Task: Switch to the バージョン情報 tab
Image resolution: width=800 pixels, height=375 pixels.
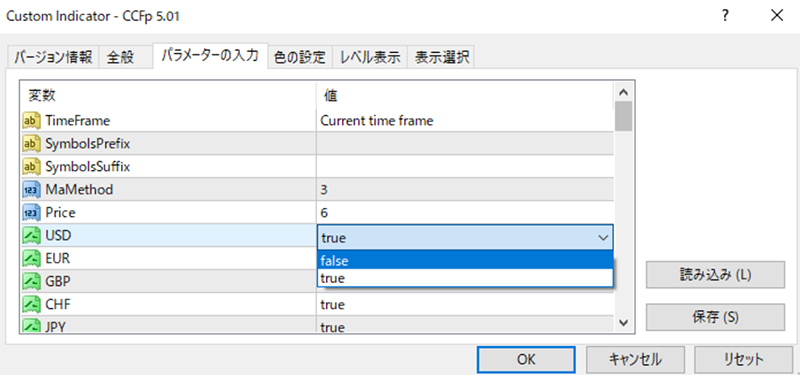Action: pos(53,57)
